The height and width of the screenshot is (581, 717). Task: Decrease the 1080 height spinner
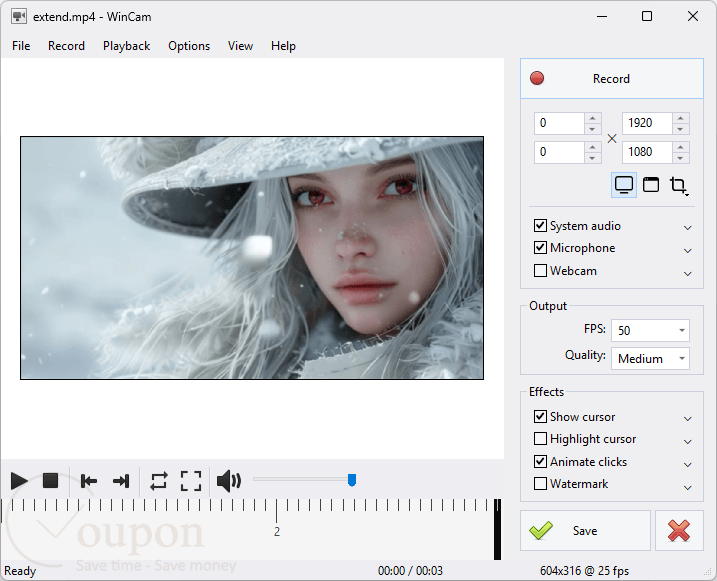(x=681, y=158)
